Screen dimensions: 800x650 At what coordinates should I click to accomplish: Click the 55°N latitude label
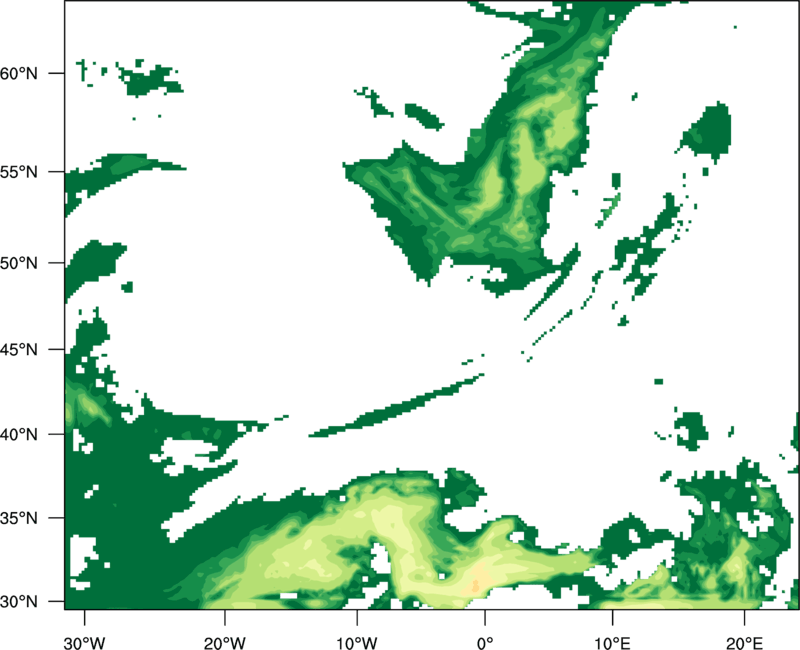coord(19,172)
